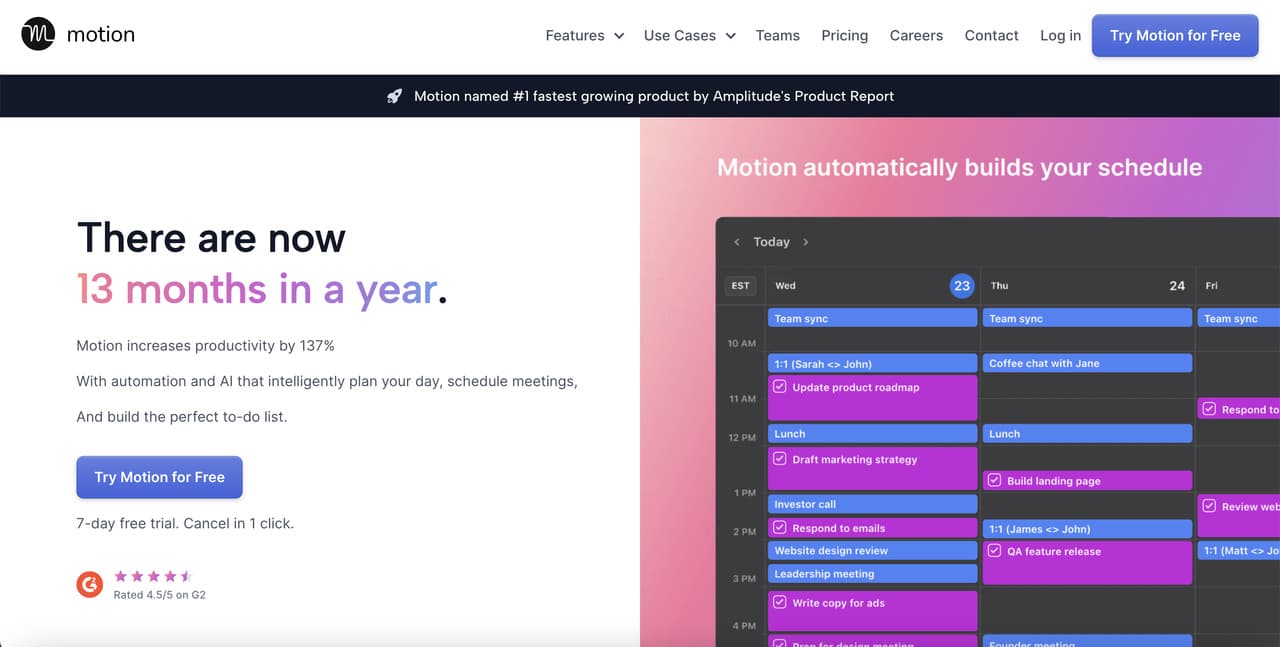
Task: Expand the Features dropdown menu
Action: click(x=585, y=35)
